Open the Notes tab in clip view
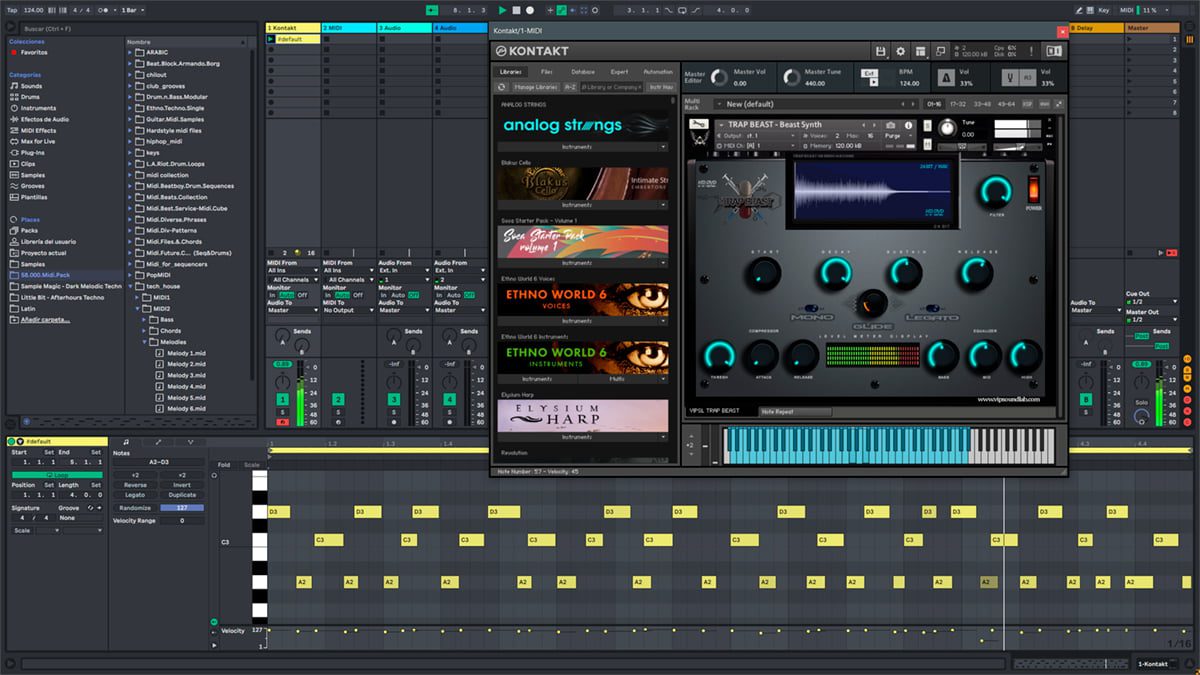1200x675 pixels. pos(125,441)
